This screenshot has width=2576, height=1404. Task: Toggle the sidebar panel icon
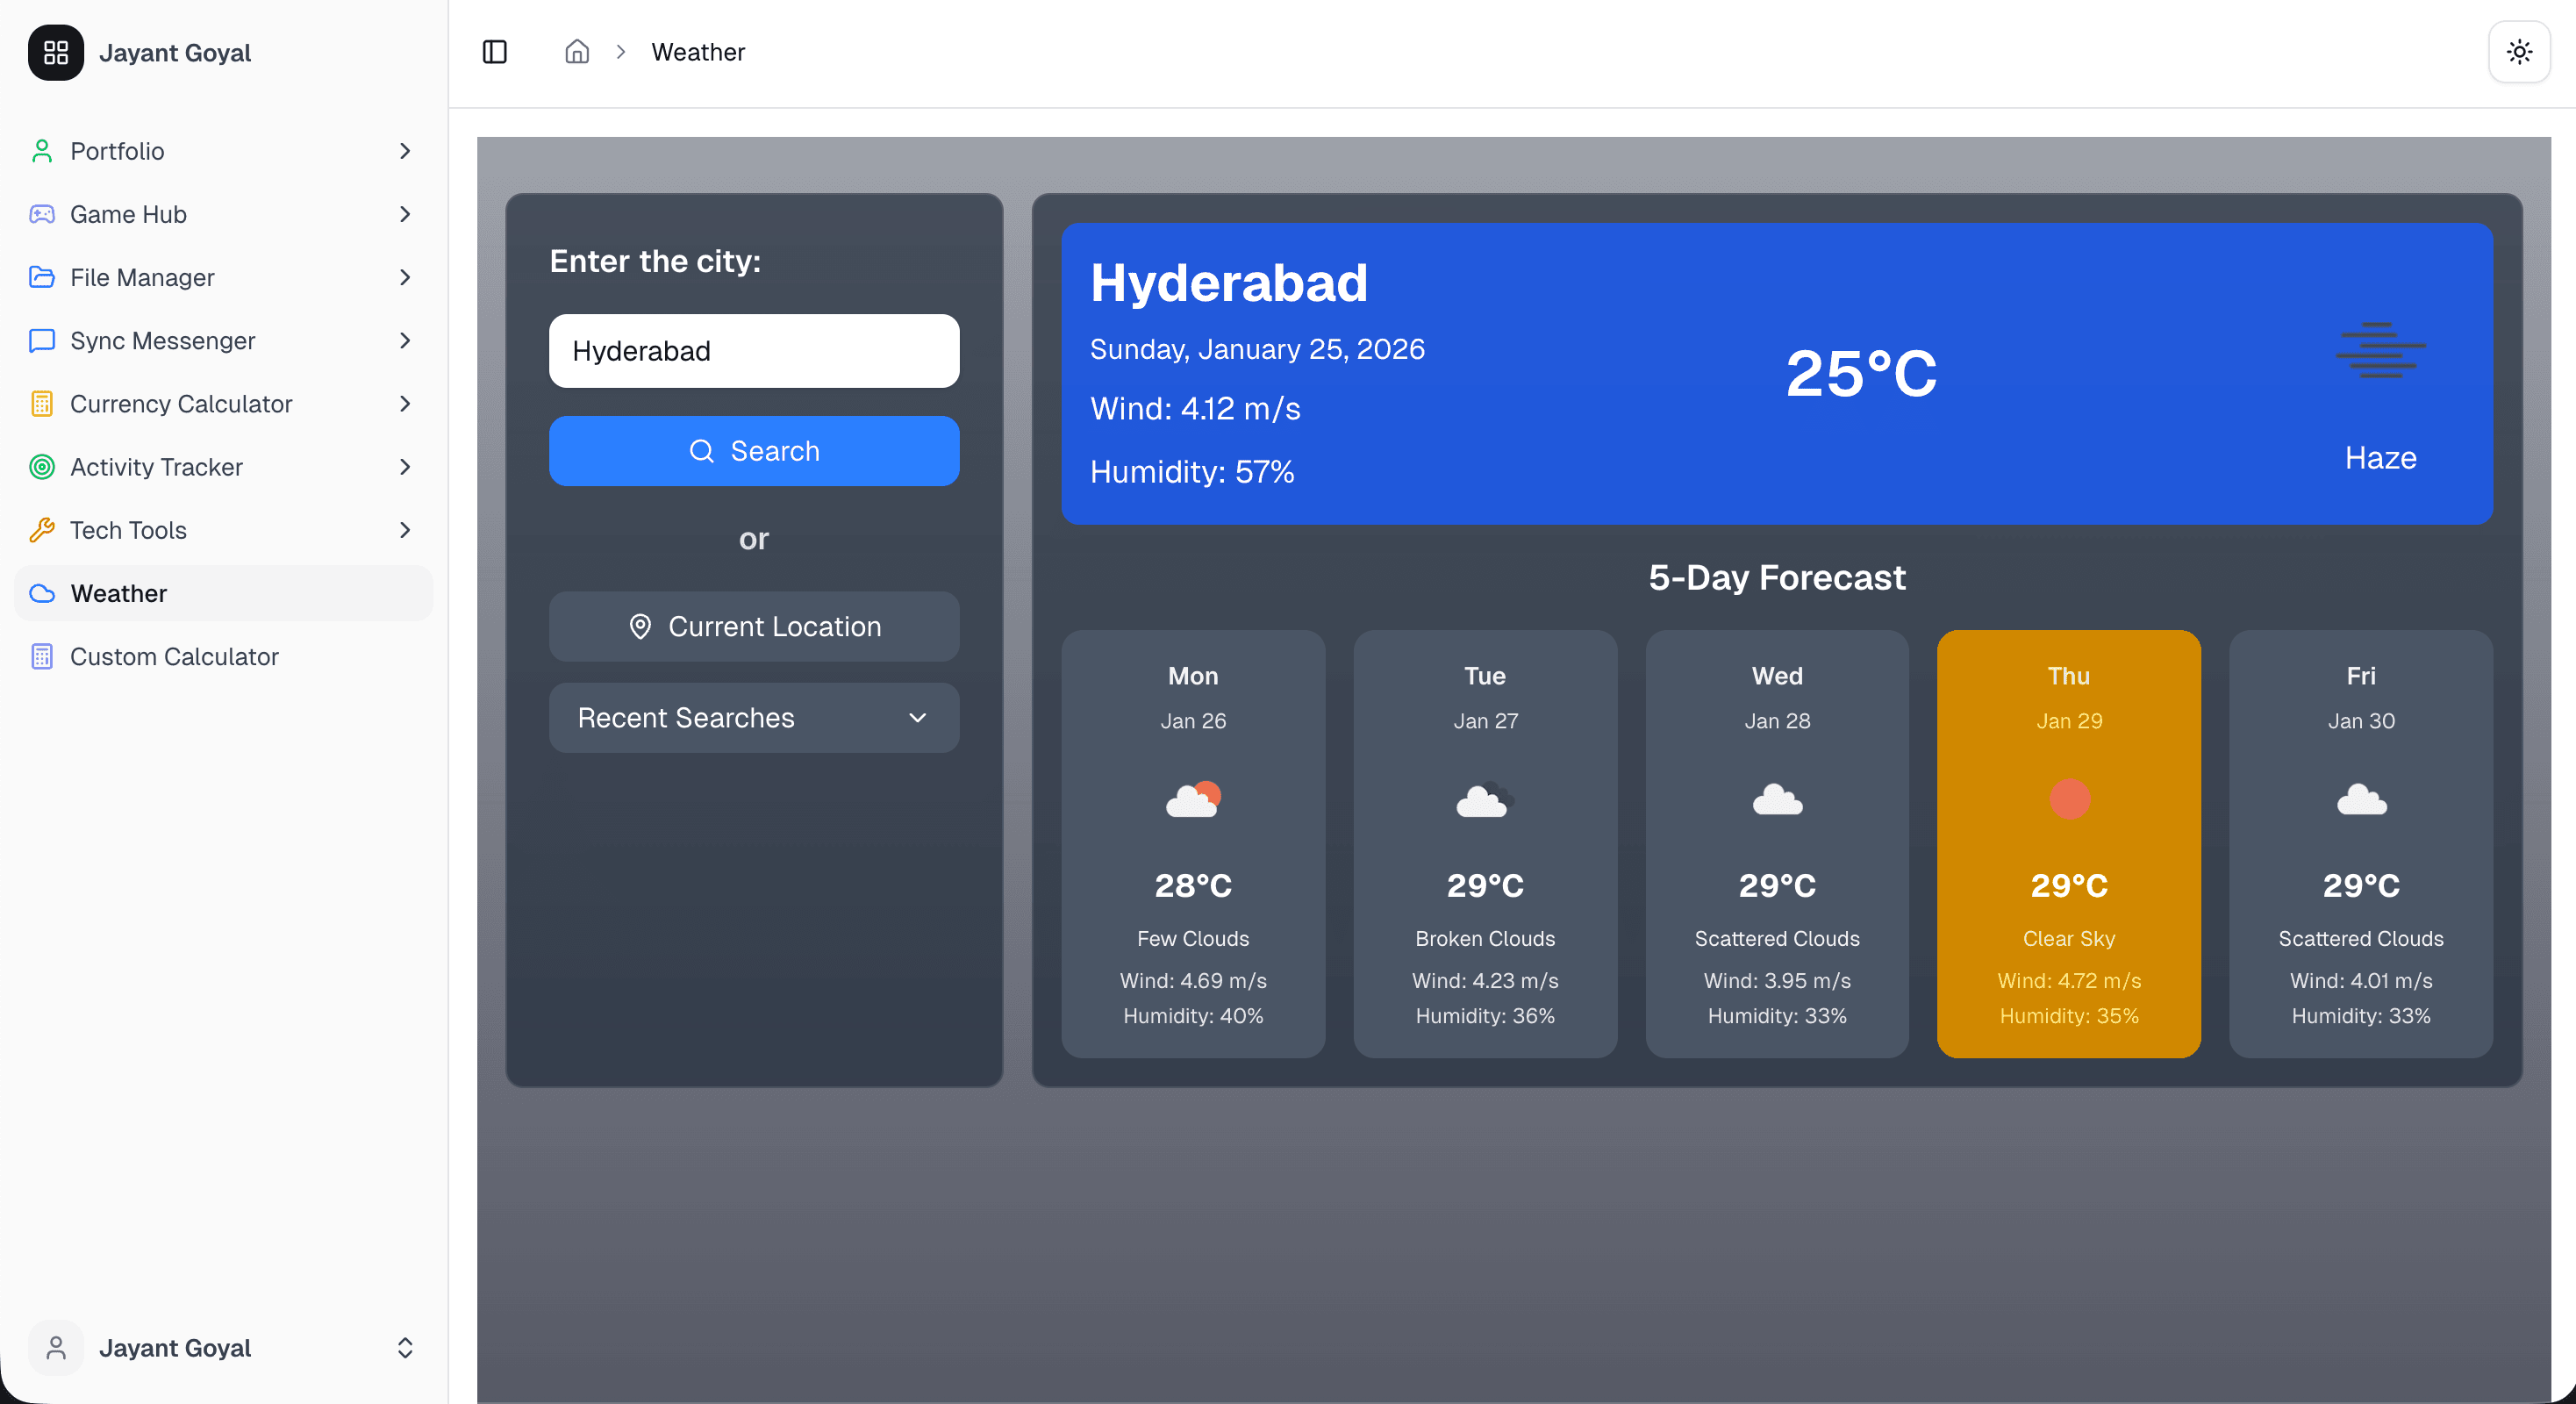495,52
